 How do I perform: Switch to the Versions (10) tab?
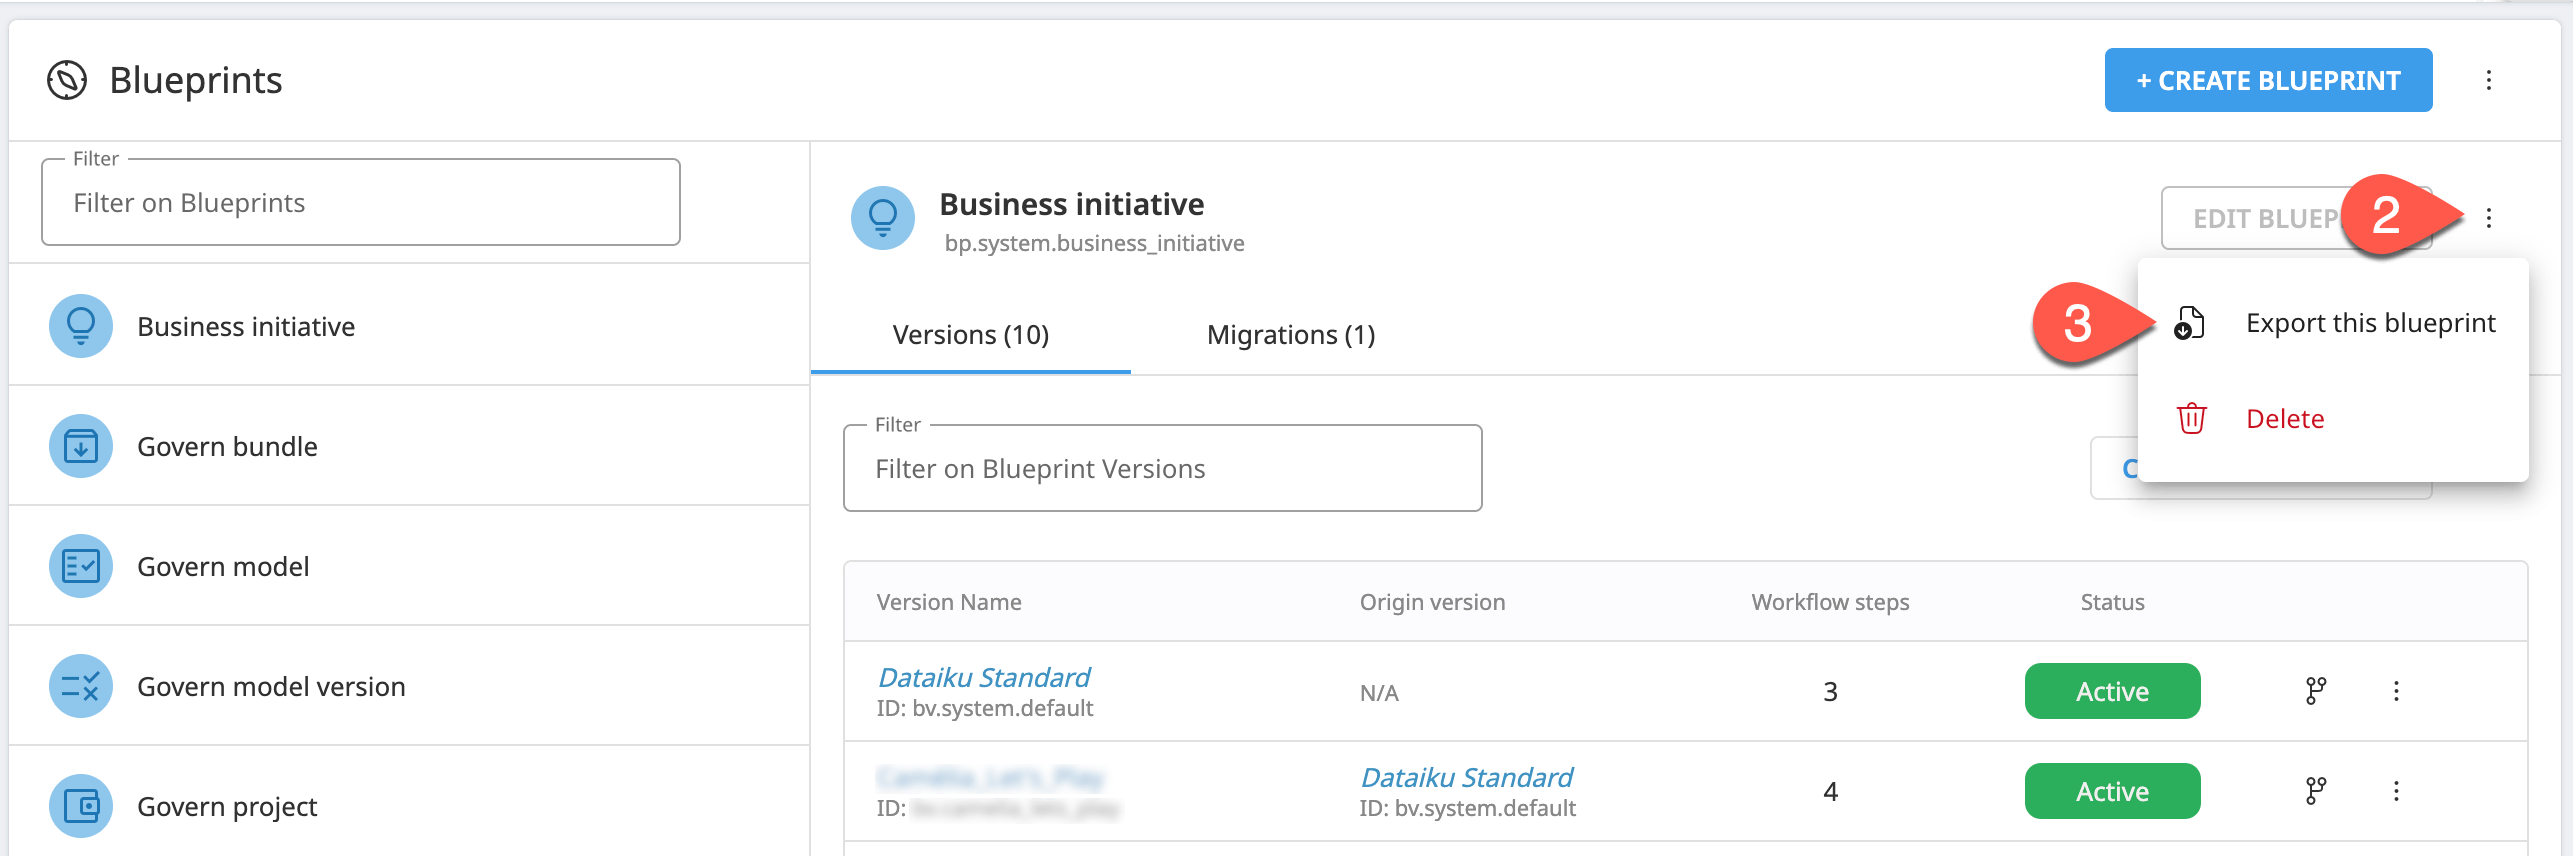[971, 335]
